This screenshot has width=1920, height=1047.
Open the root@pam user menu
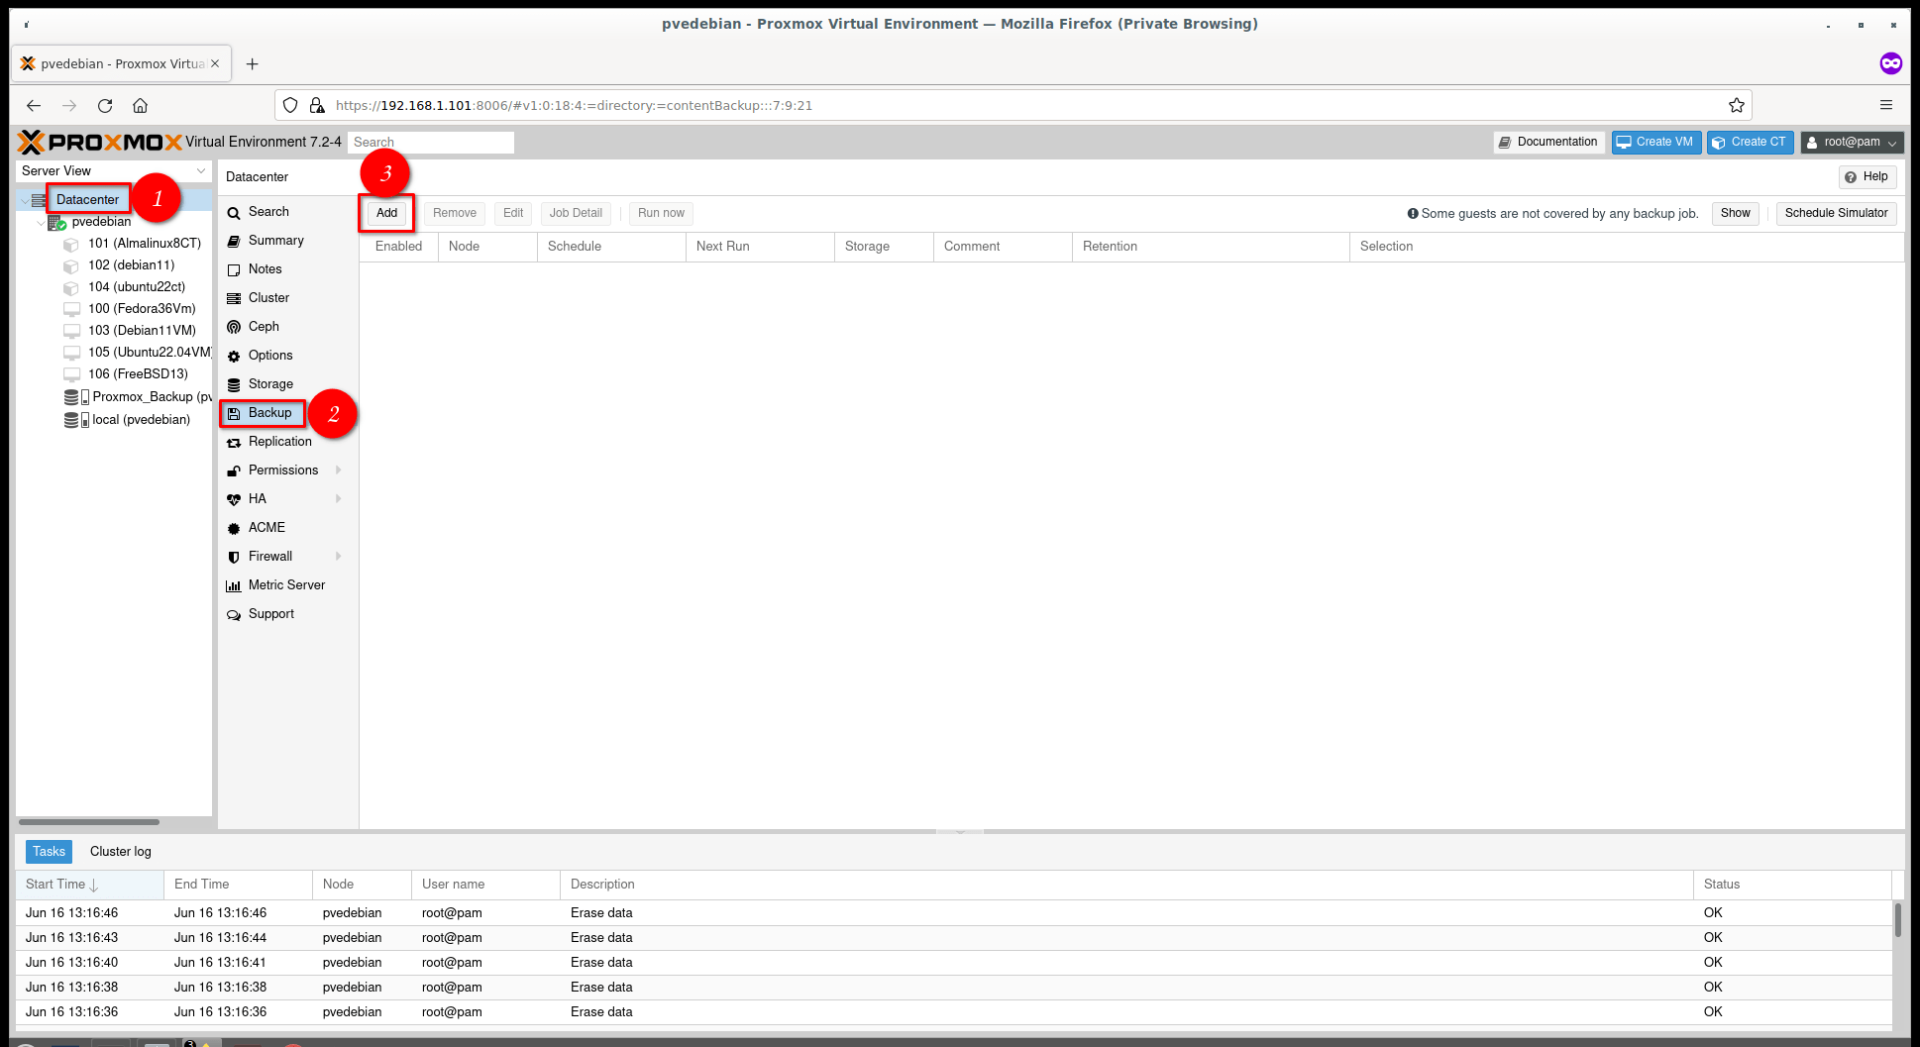pos(1851,142)
